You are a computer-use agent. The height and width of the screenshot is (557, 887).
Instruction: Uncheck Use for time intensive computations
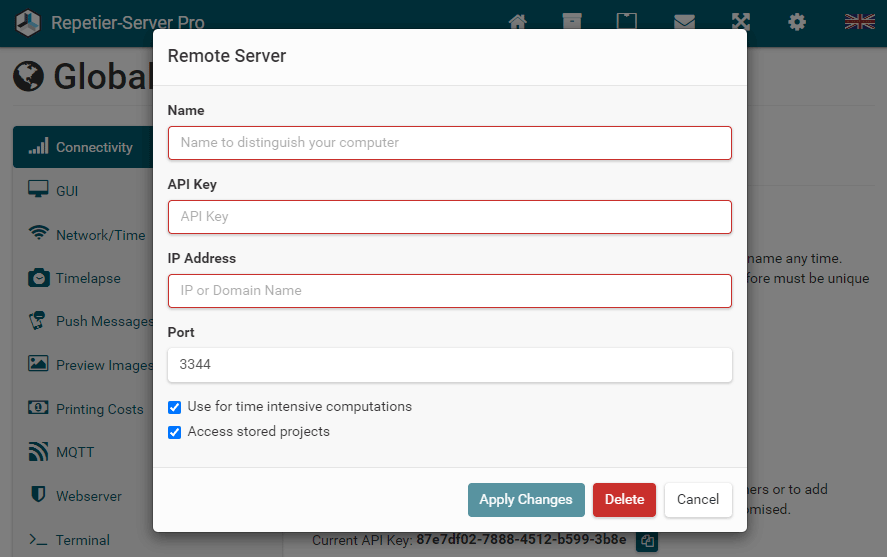(174, 407)
